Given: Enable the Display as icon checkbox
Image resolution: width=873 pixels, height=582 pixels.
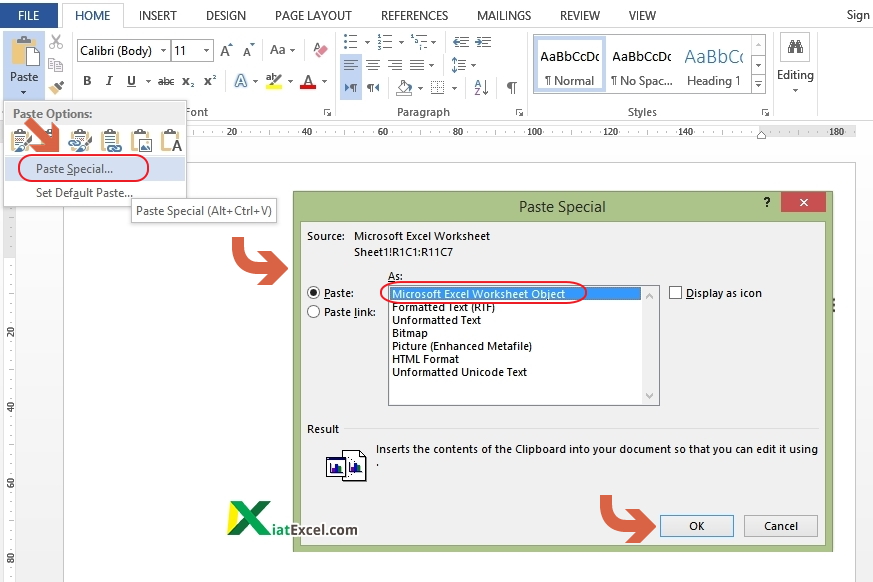Looking at the screenshot, I should [x=676, y=293].
